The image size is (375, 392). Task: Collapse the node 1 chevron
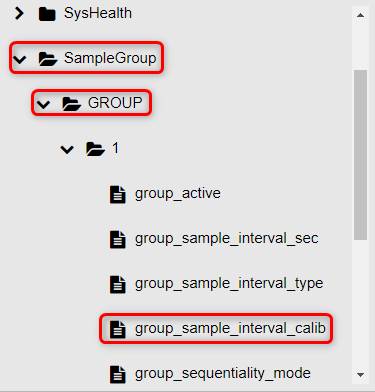click(67, 150)
